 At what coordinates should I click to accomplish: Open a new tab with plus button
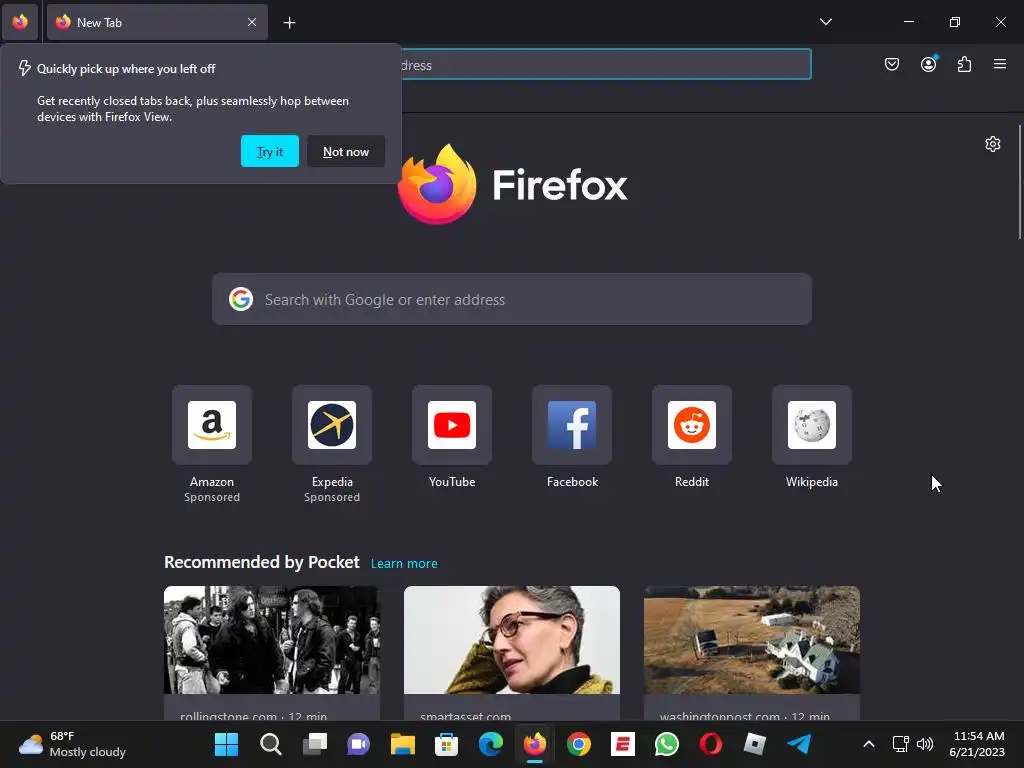[289, 23]
